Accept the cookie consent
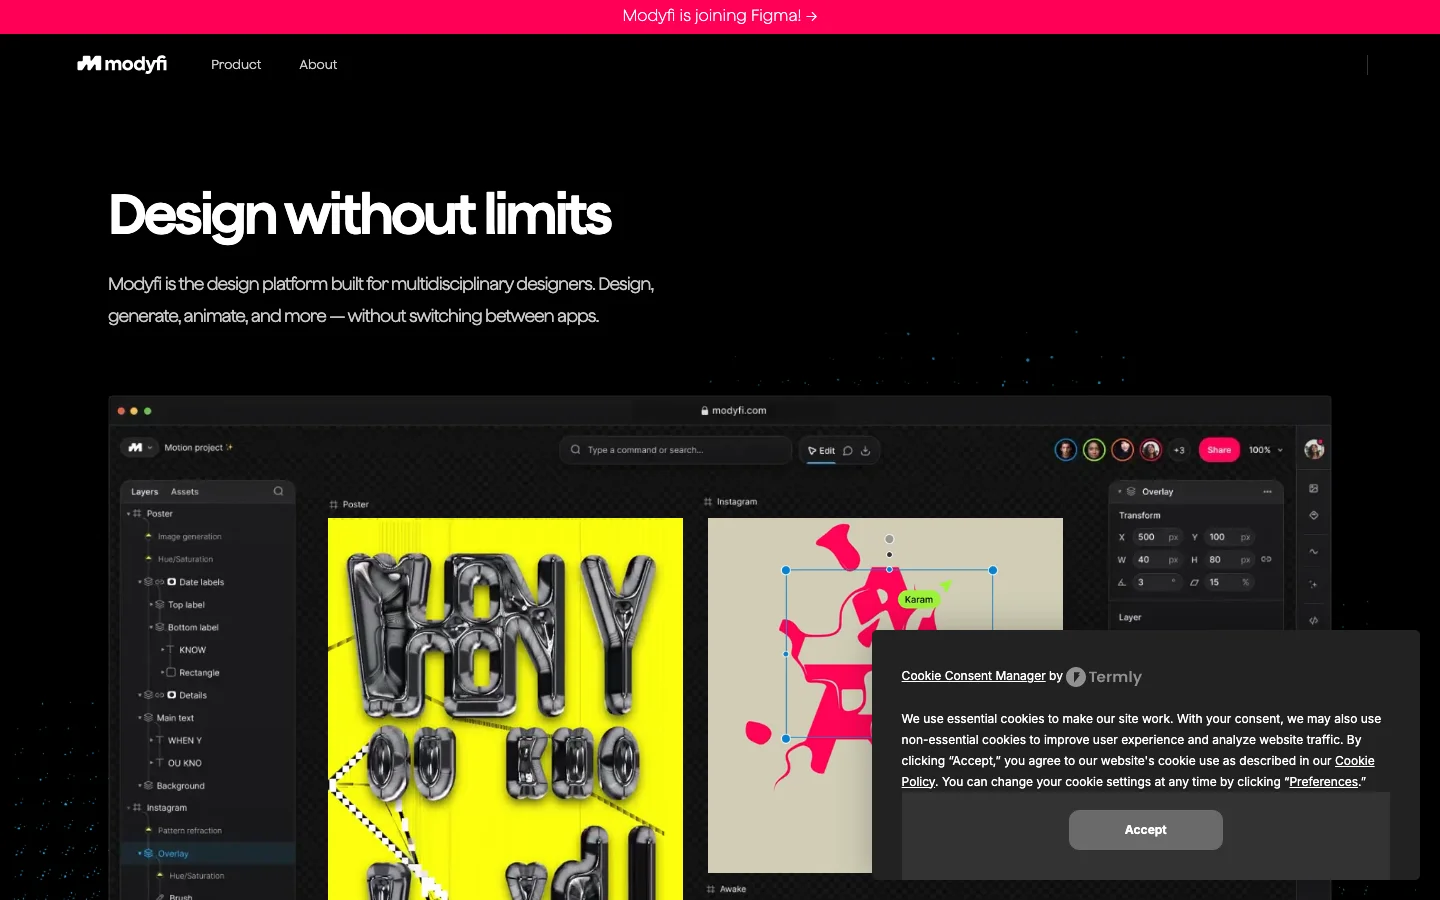 [x=1146, y=830]
